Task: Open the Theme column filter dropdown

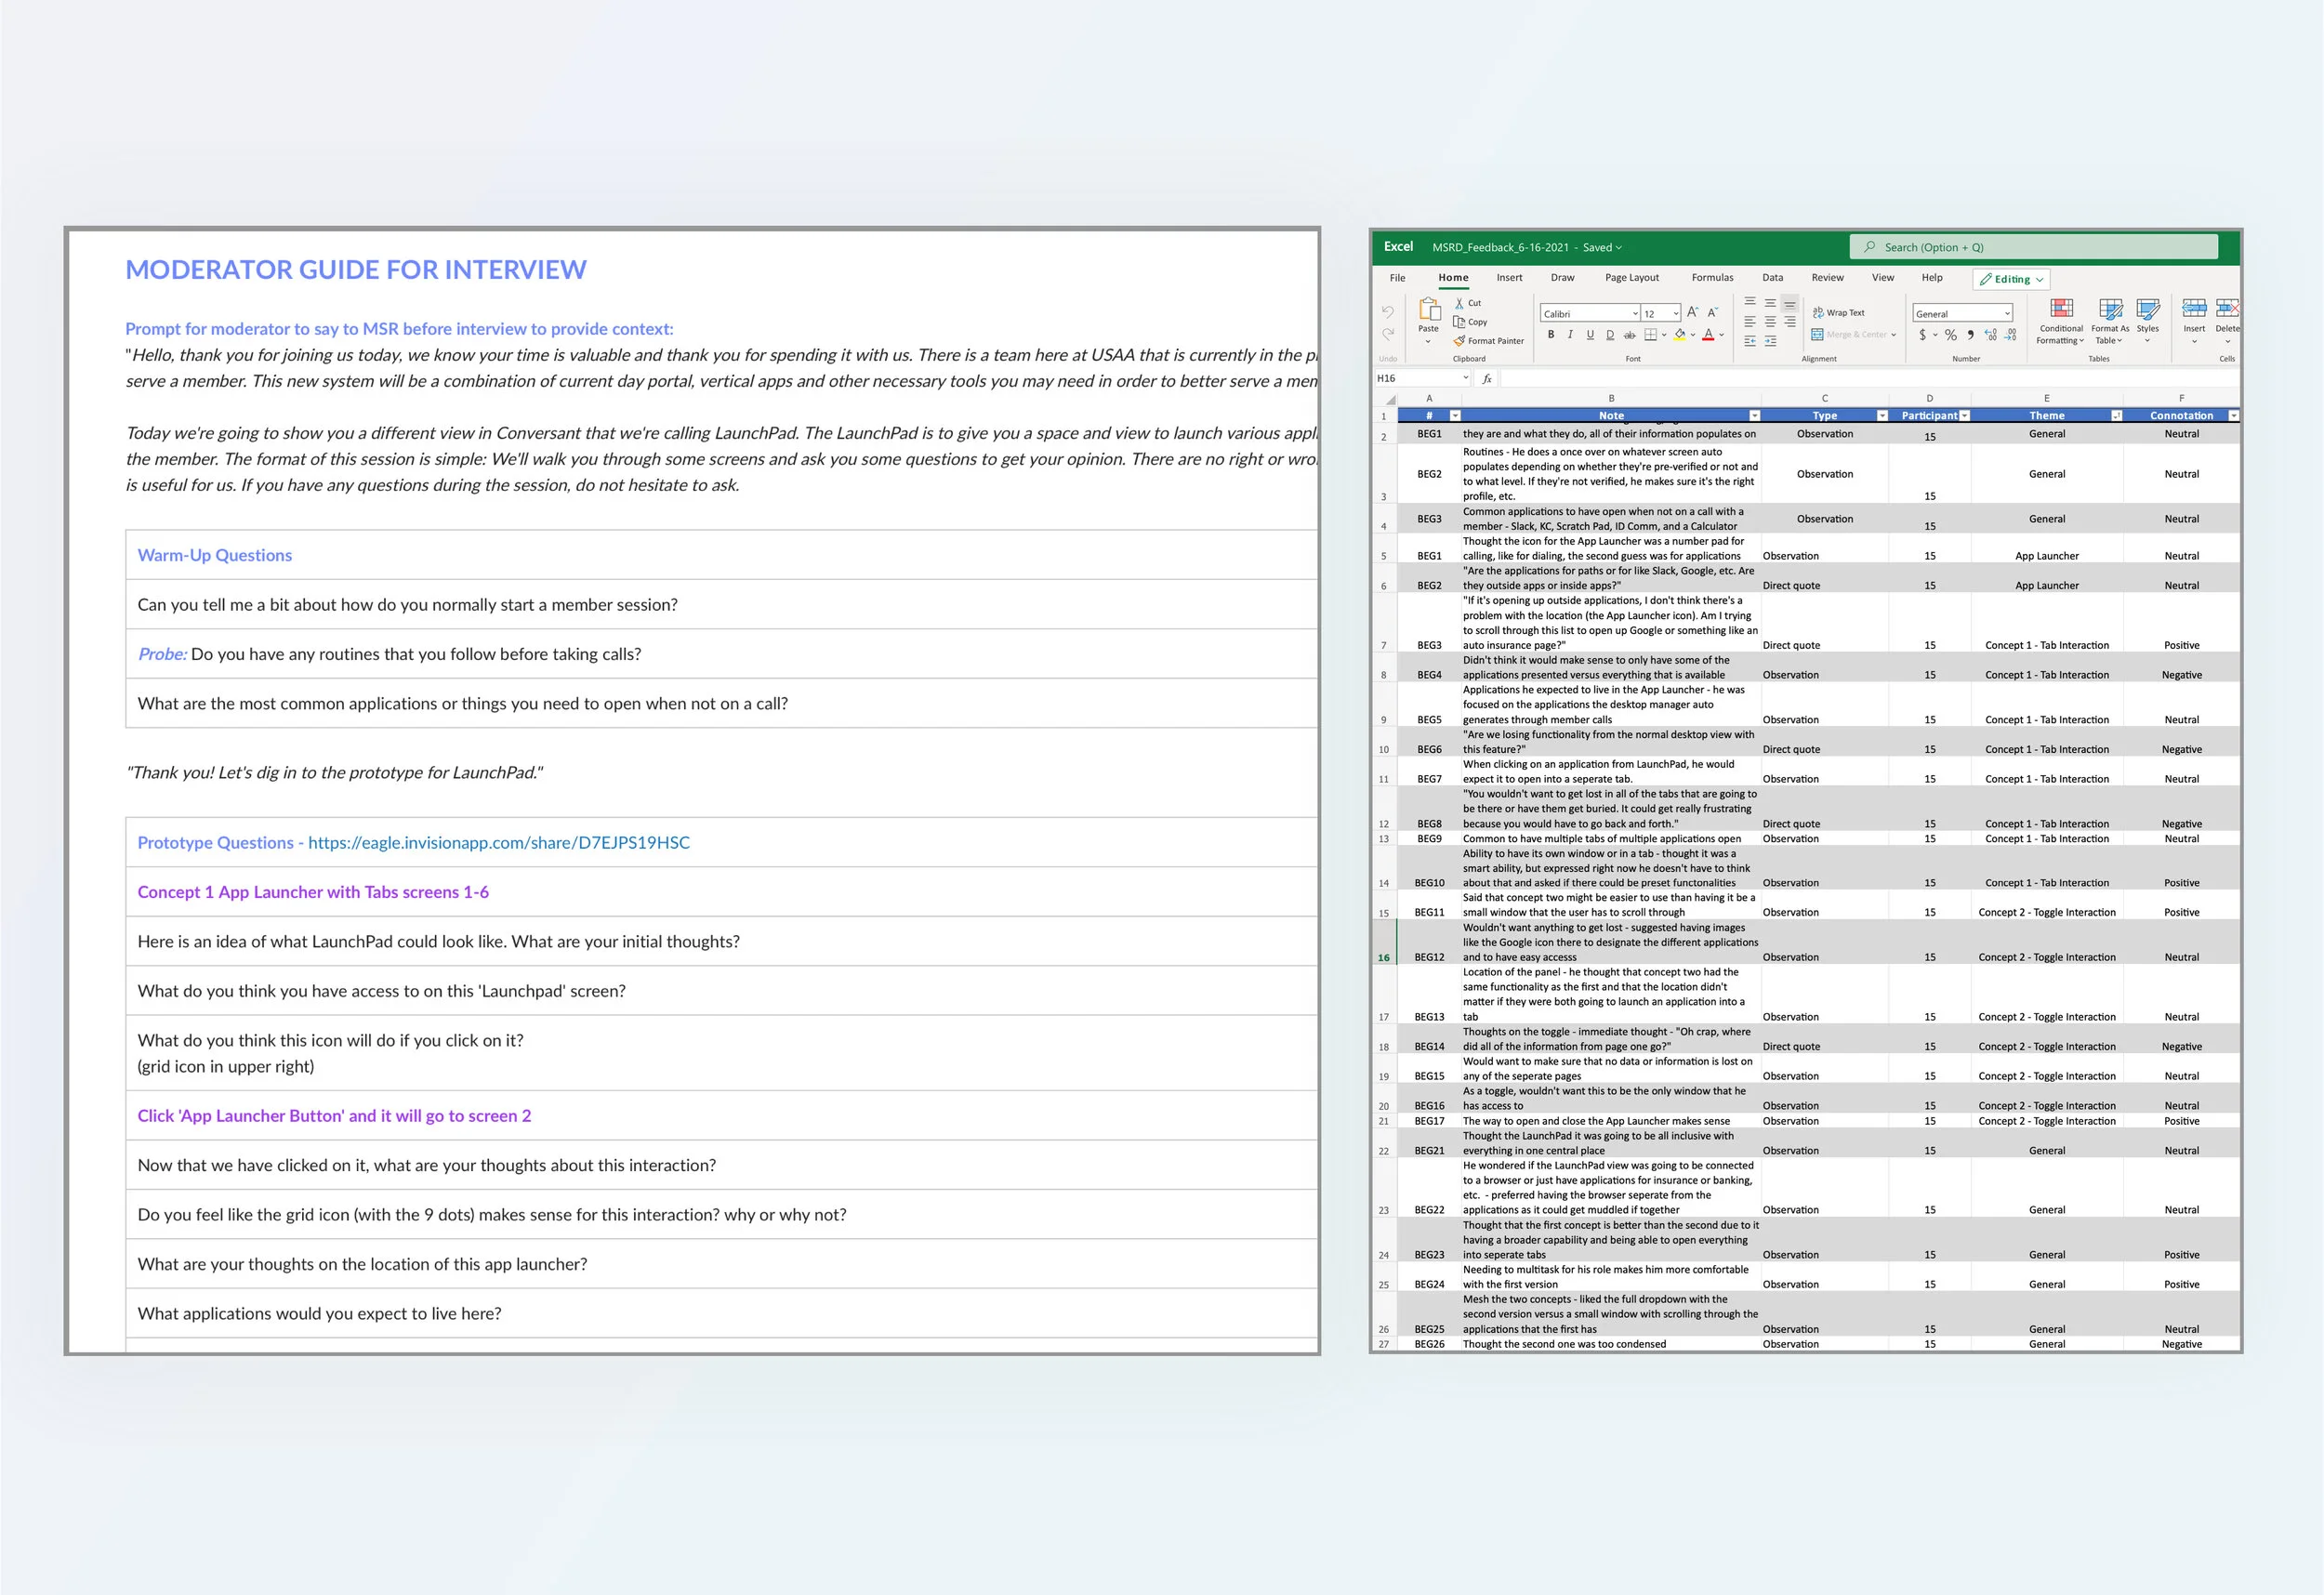Action: [x=2116, y=416]
